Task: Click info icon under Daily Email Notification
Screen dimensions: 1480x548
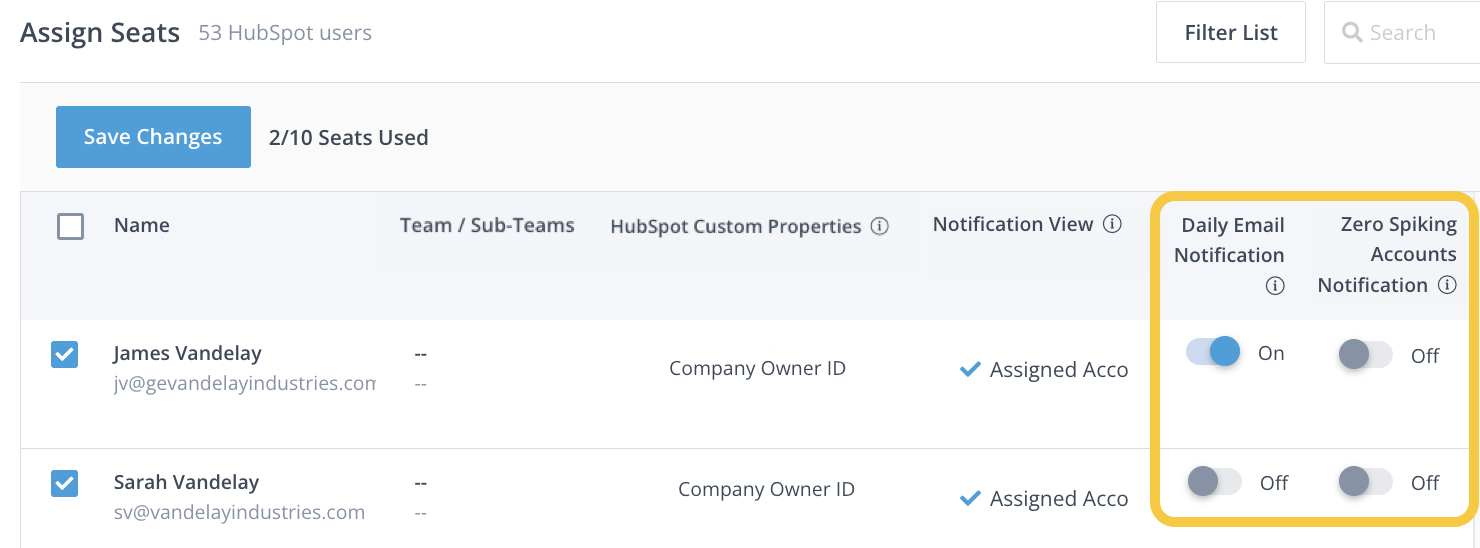Action: [x=1274, y=286]
